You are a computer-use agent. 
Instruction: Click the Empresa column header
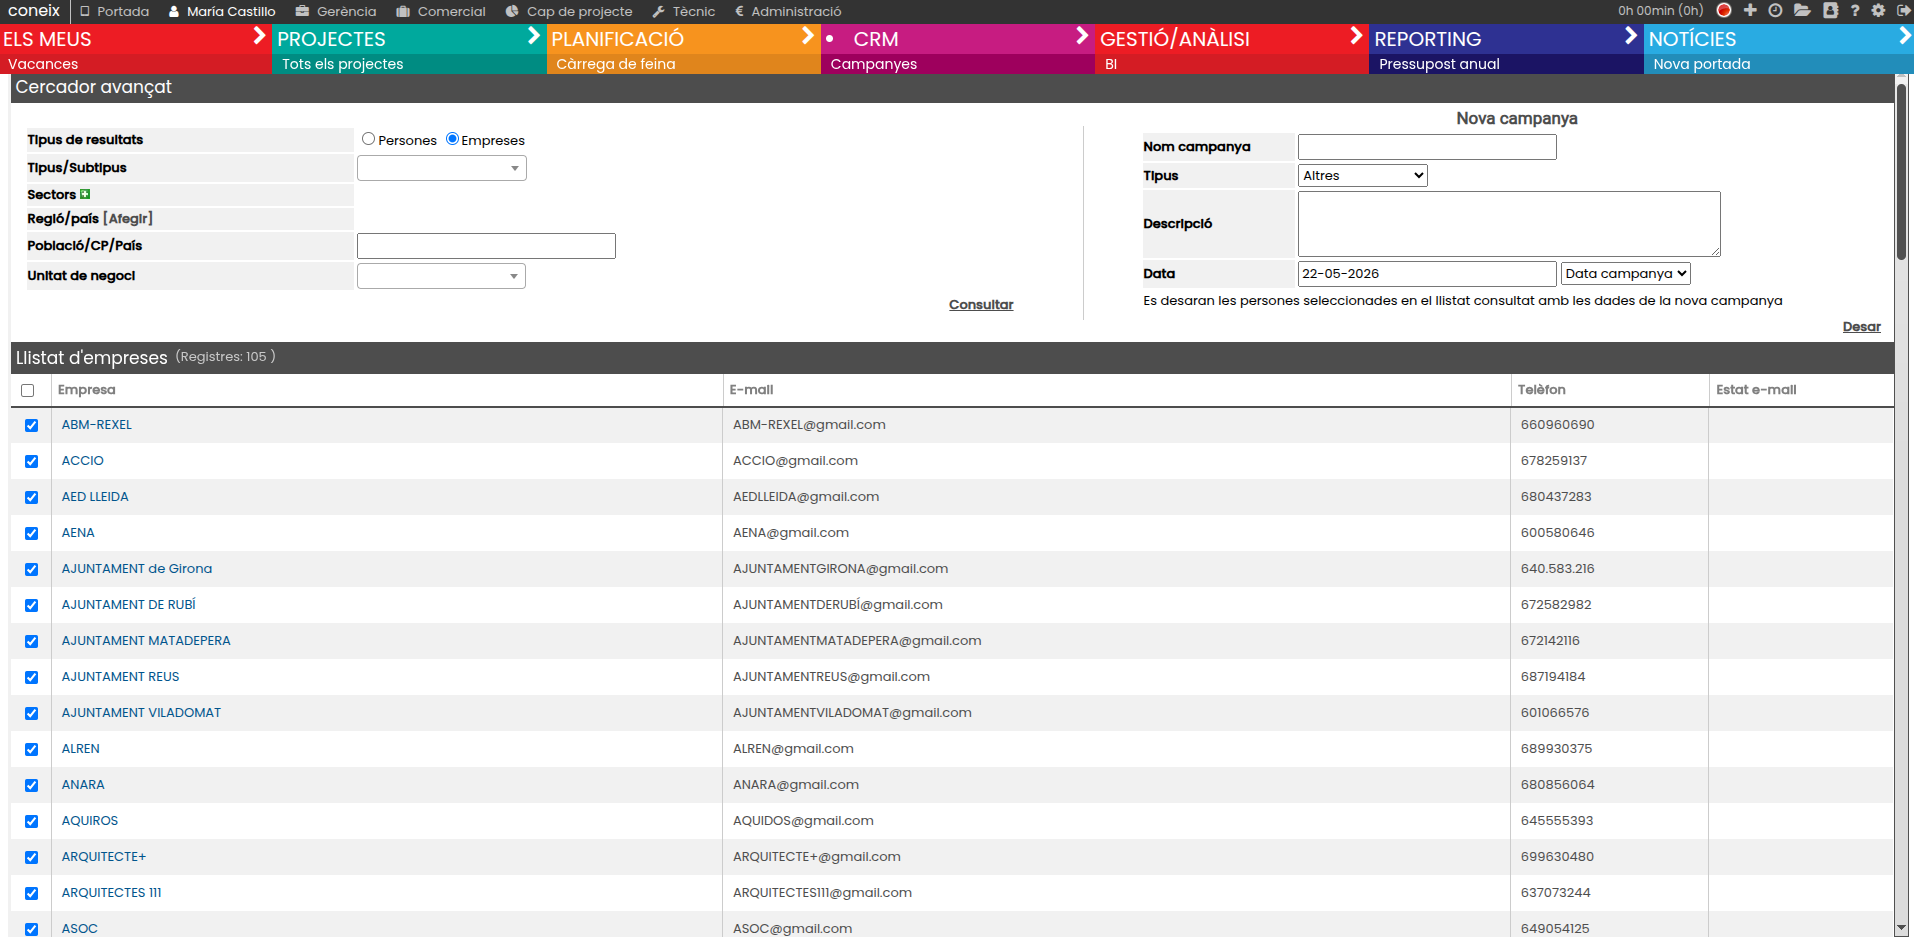pyautogui.click(x=87, y=390)
